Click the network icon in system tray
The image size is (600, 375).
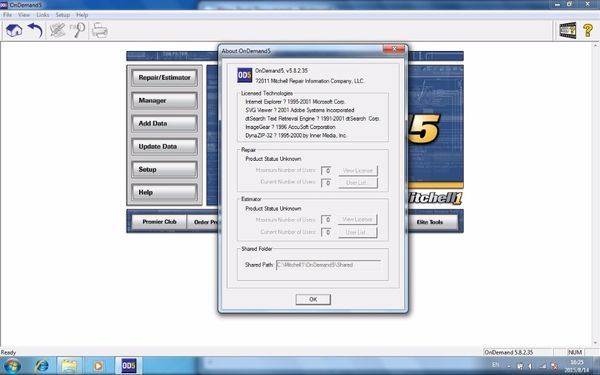point(543,366)
